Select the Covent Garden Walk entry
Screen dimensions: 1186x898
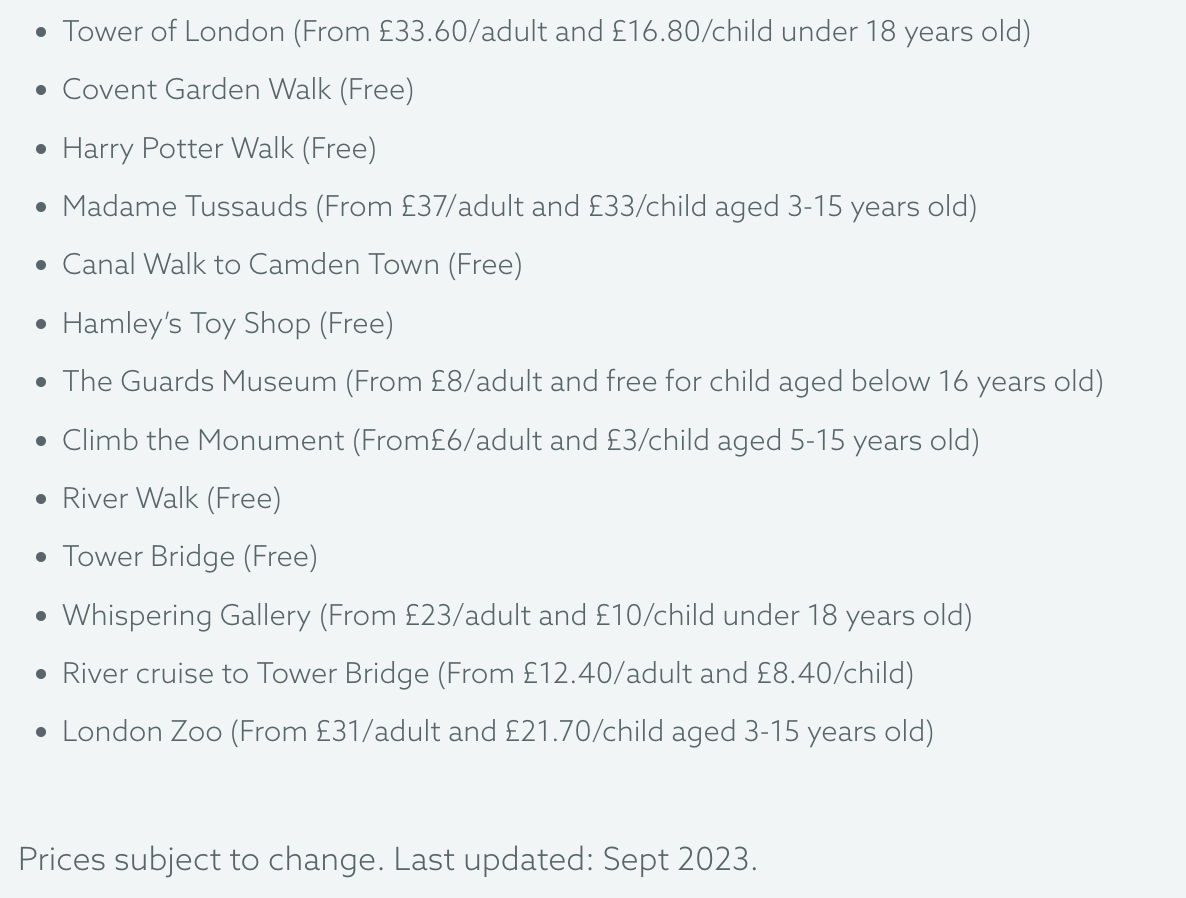click(238, 90)
